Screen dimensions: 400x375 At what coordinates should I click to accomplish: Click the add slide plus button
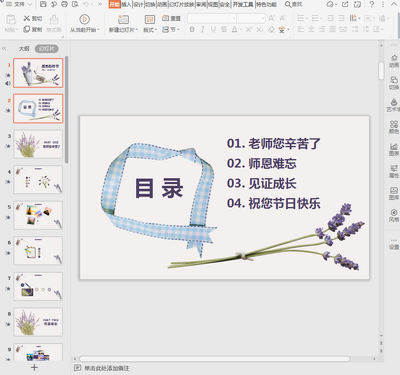(x=34, y=367)
